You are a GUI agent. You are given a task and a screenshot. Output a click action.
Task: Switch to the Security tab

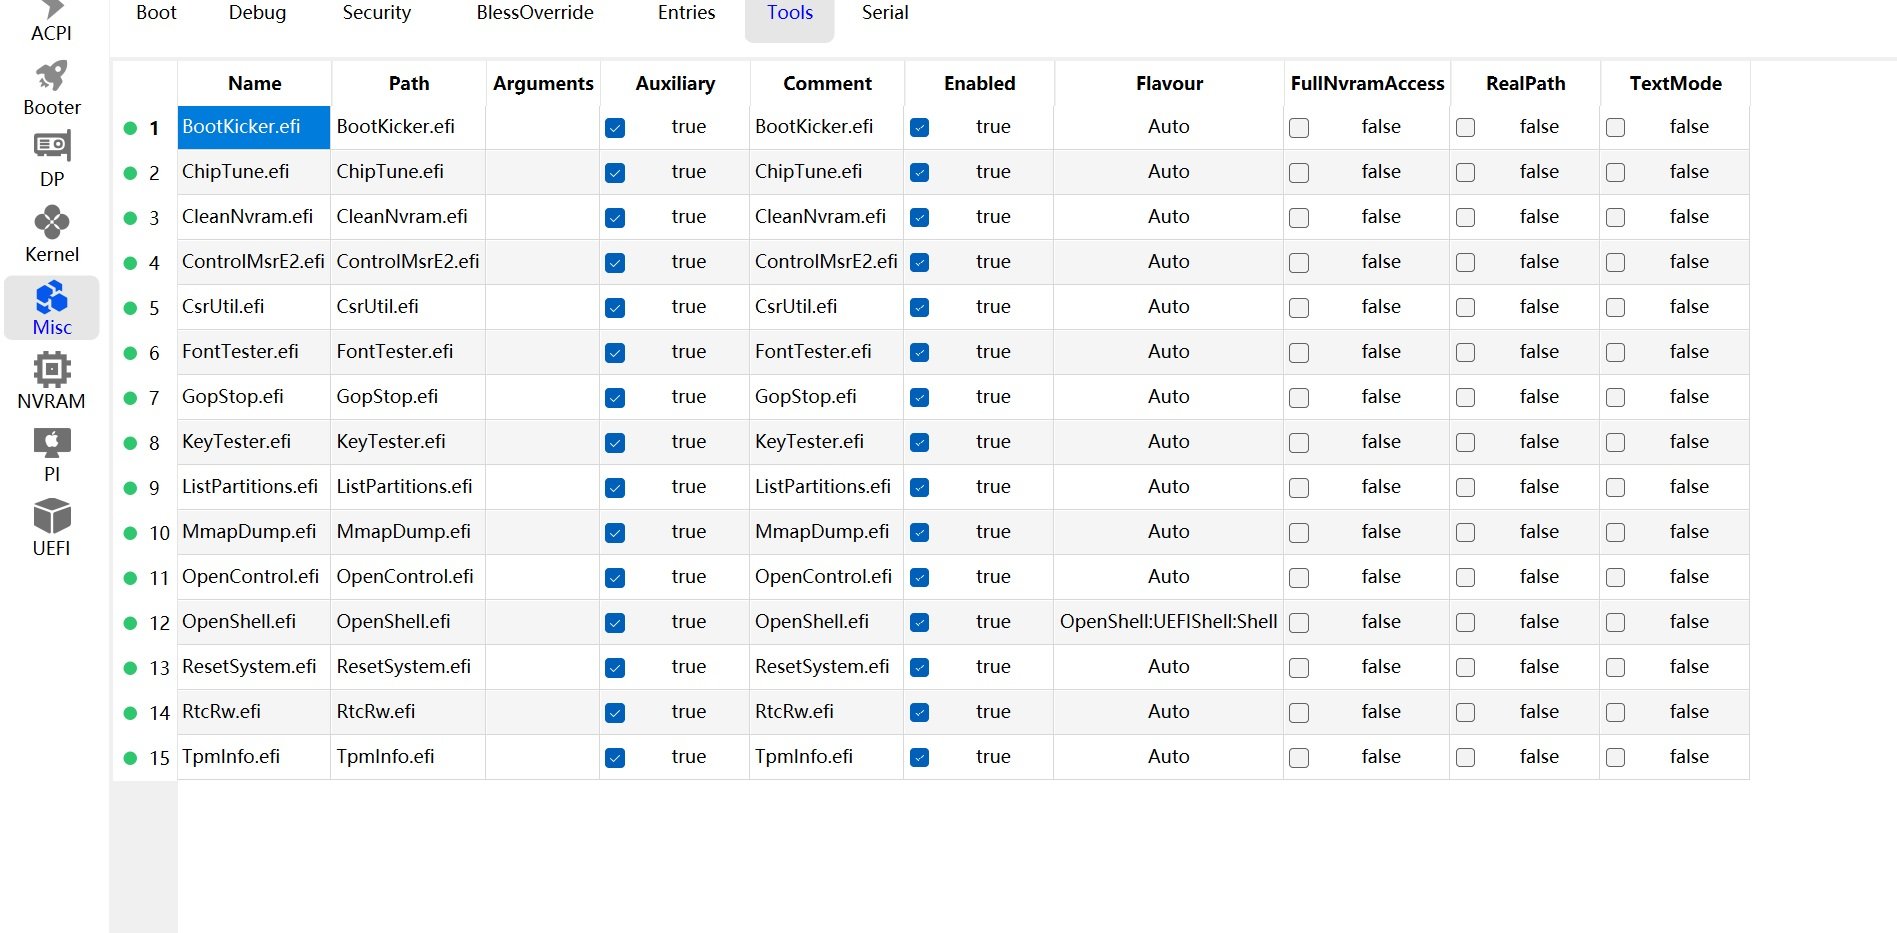[x=376, y=13]
